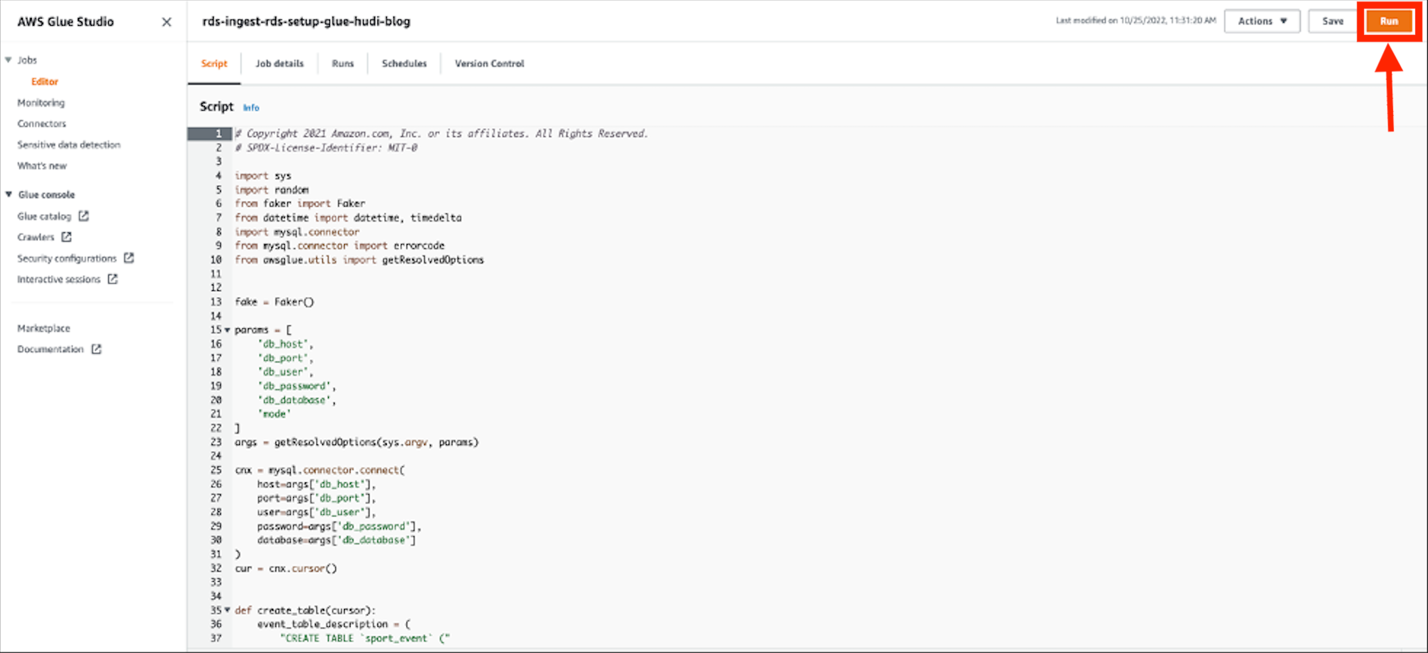This screenshot has width=1428, height=653.
Task: Open Crawlers link
Action: (x=36, y=237)
